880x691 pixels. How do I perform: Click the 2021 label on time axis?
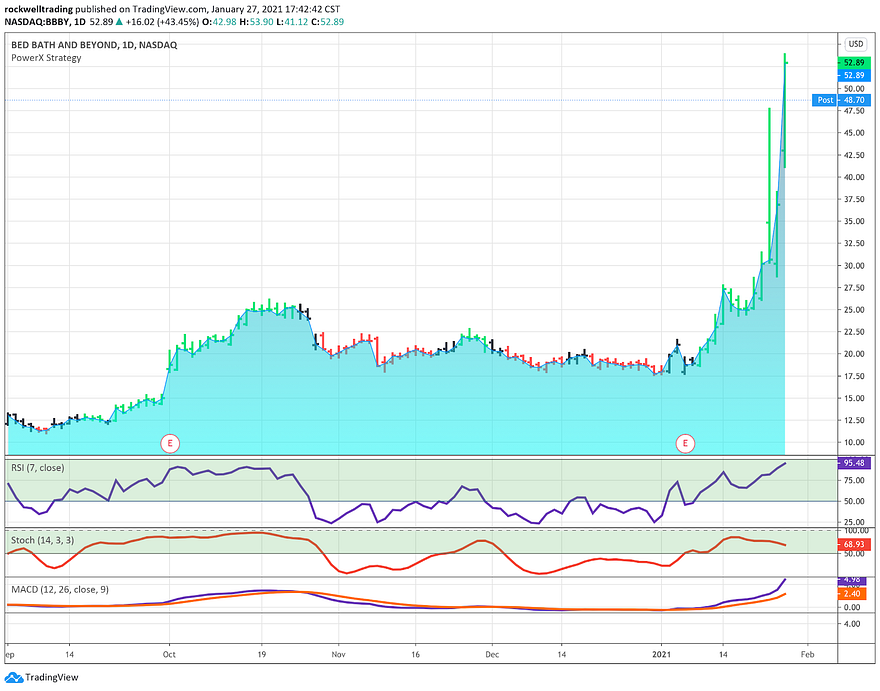coord(661,655)
